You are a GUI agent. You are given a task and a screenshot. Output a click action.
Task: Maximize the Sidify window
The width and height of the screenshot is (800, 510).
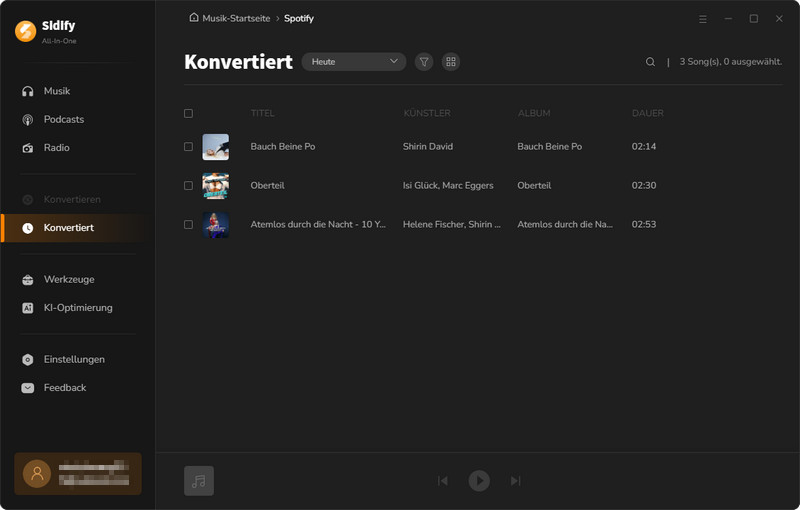click(754, 19)
